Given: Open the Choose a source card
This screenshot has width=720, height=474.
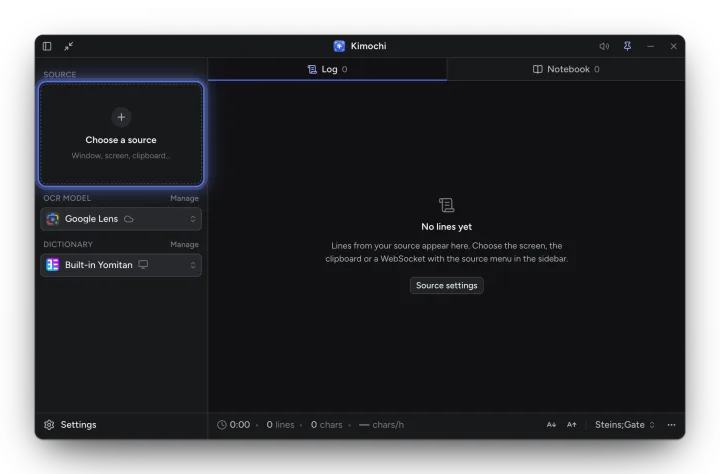Looking at the screenshot, I should point(121,134).
